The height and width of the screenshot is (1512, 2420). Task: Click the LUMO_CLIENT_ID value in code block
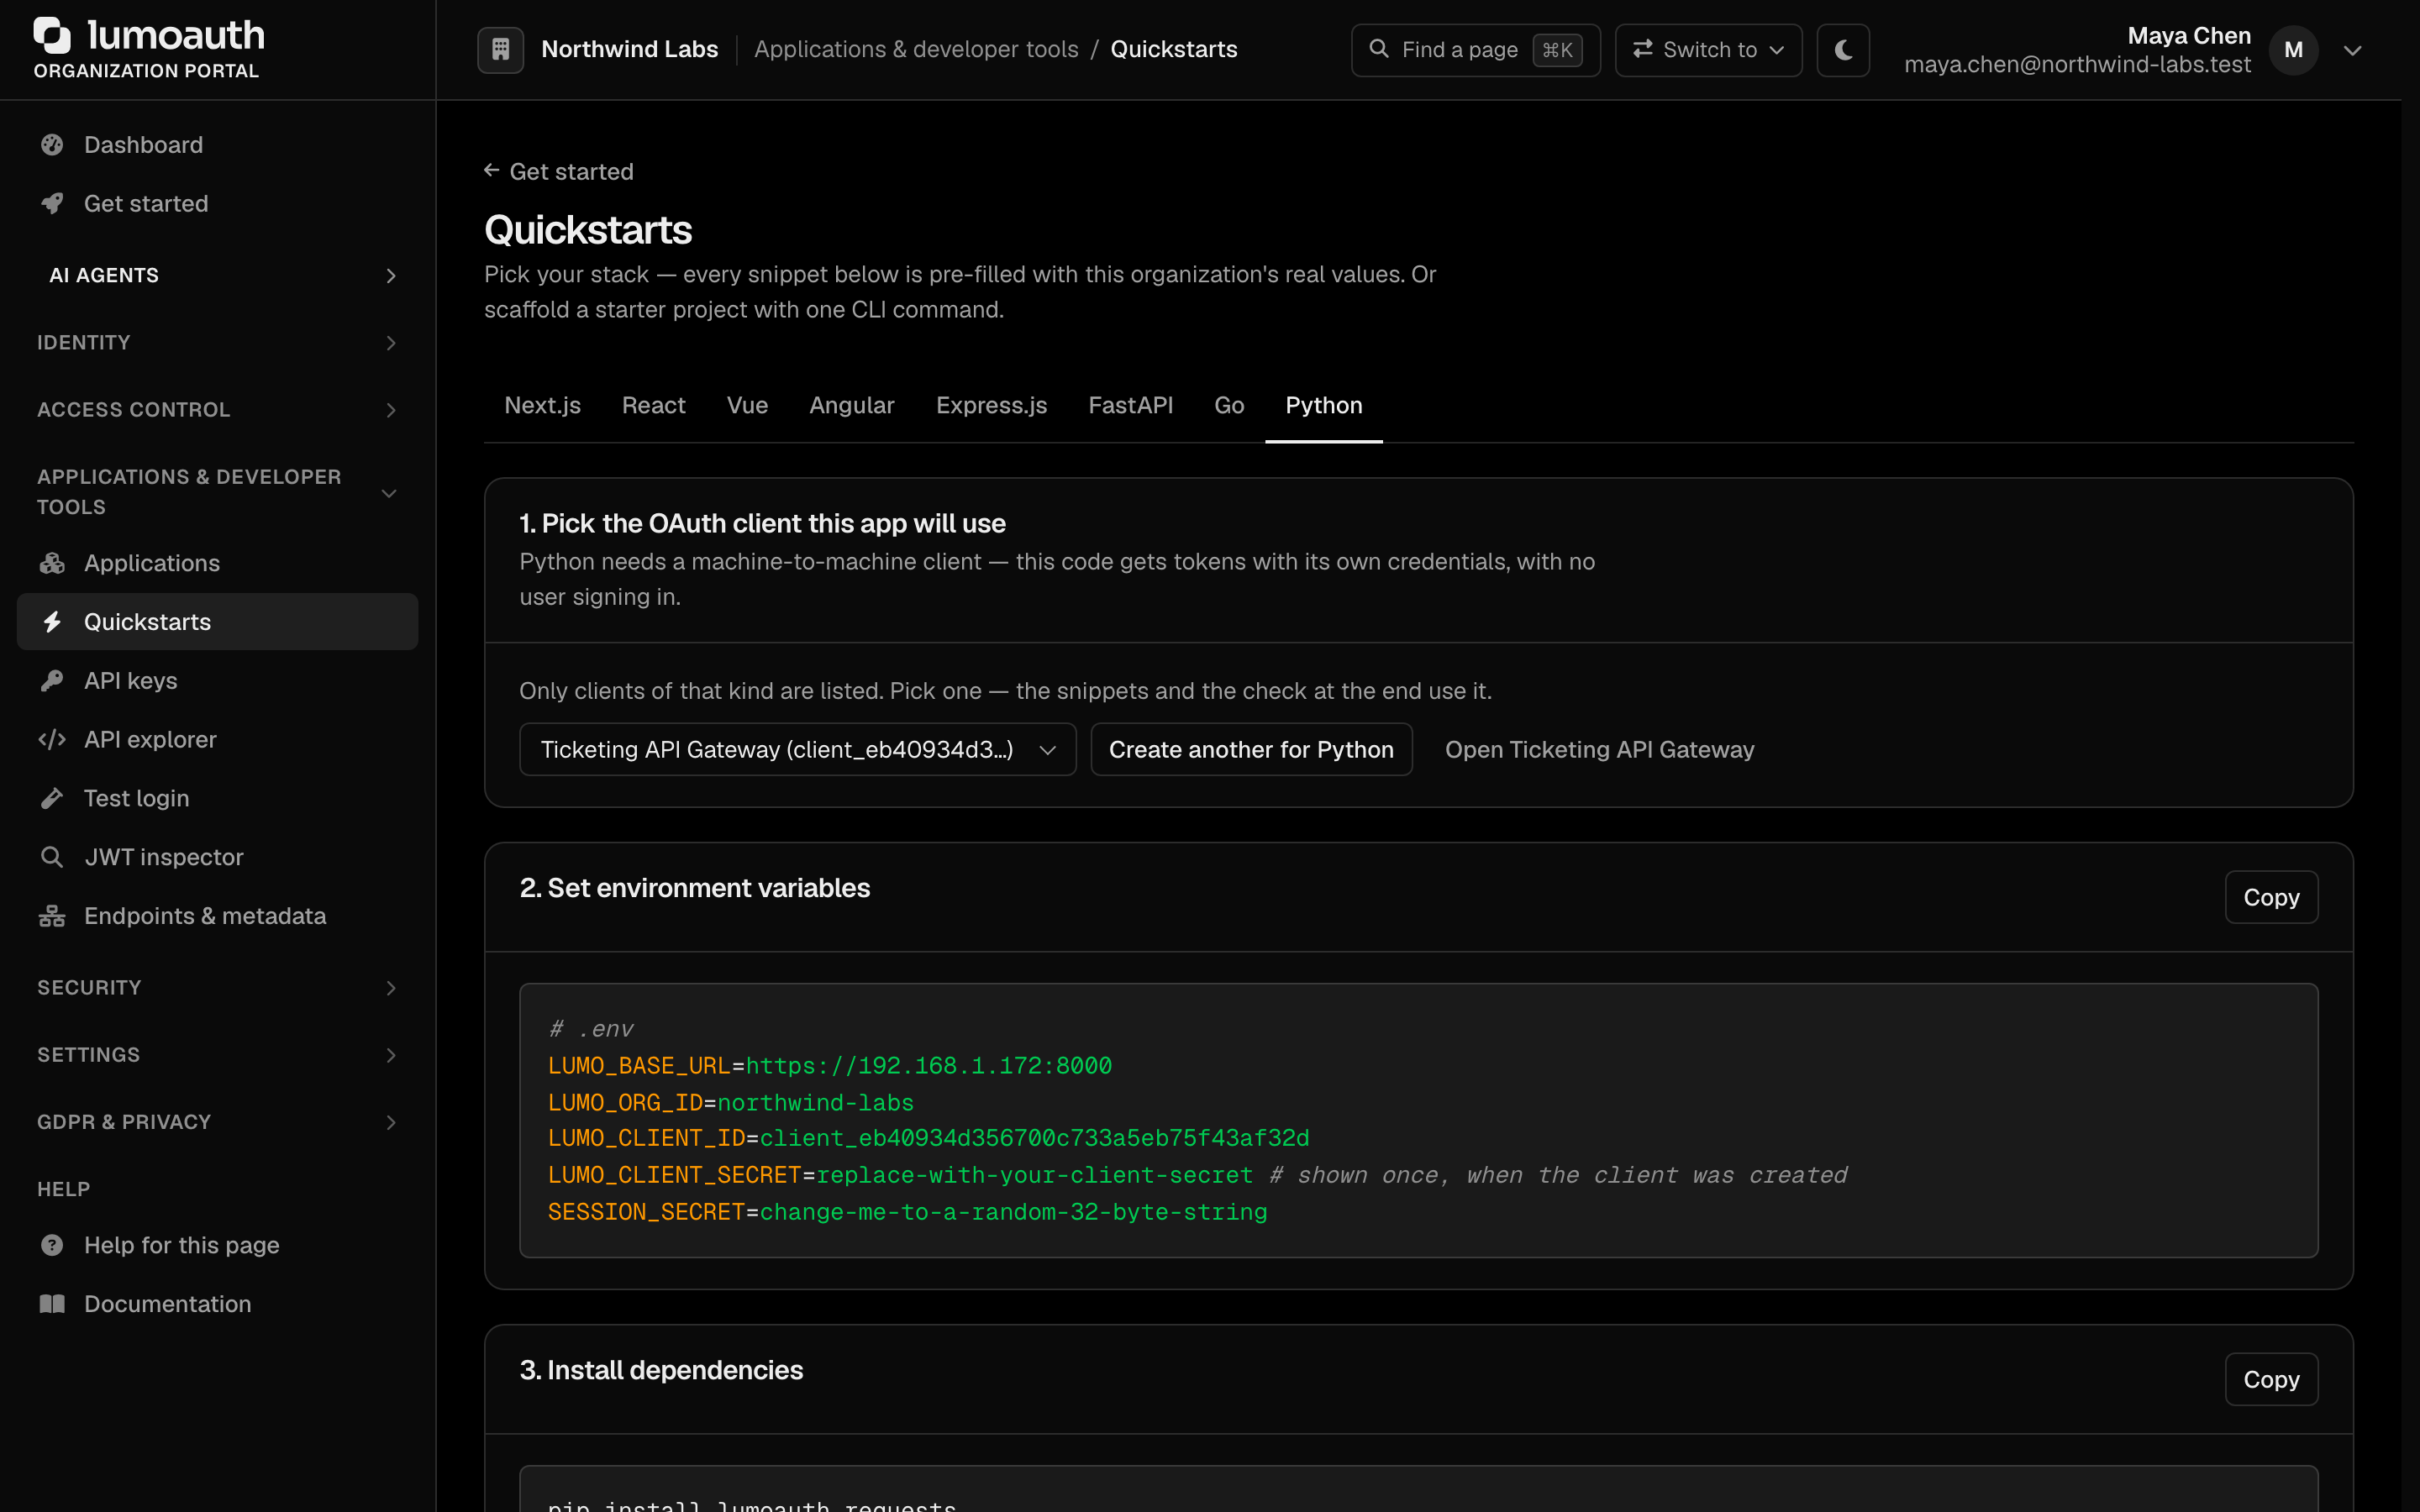[x=1034, y=1138]
